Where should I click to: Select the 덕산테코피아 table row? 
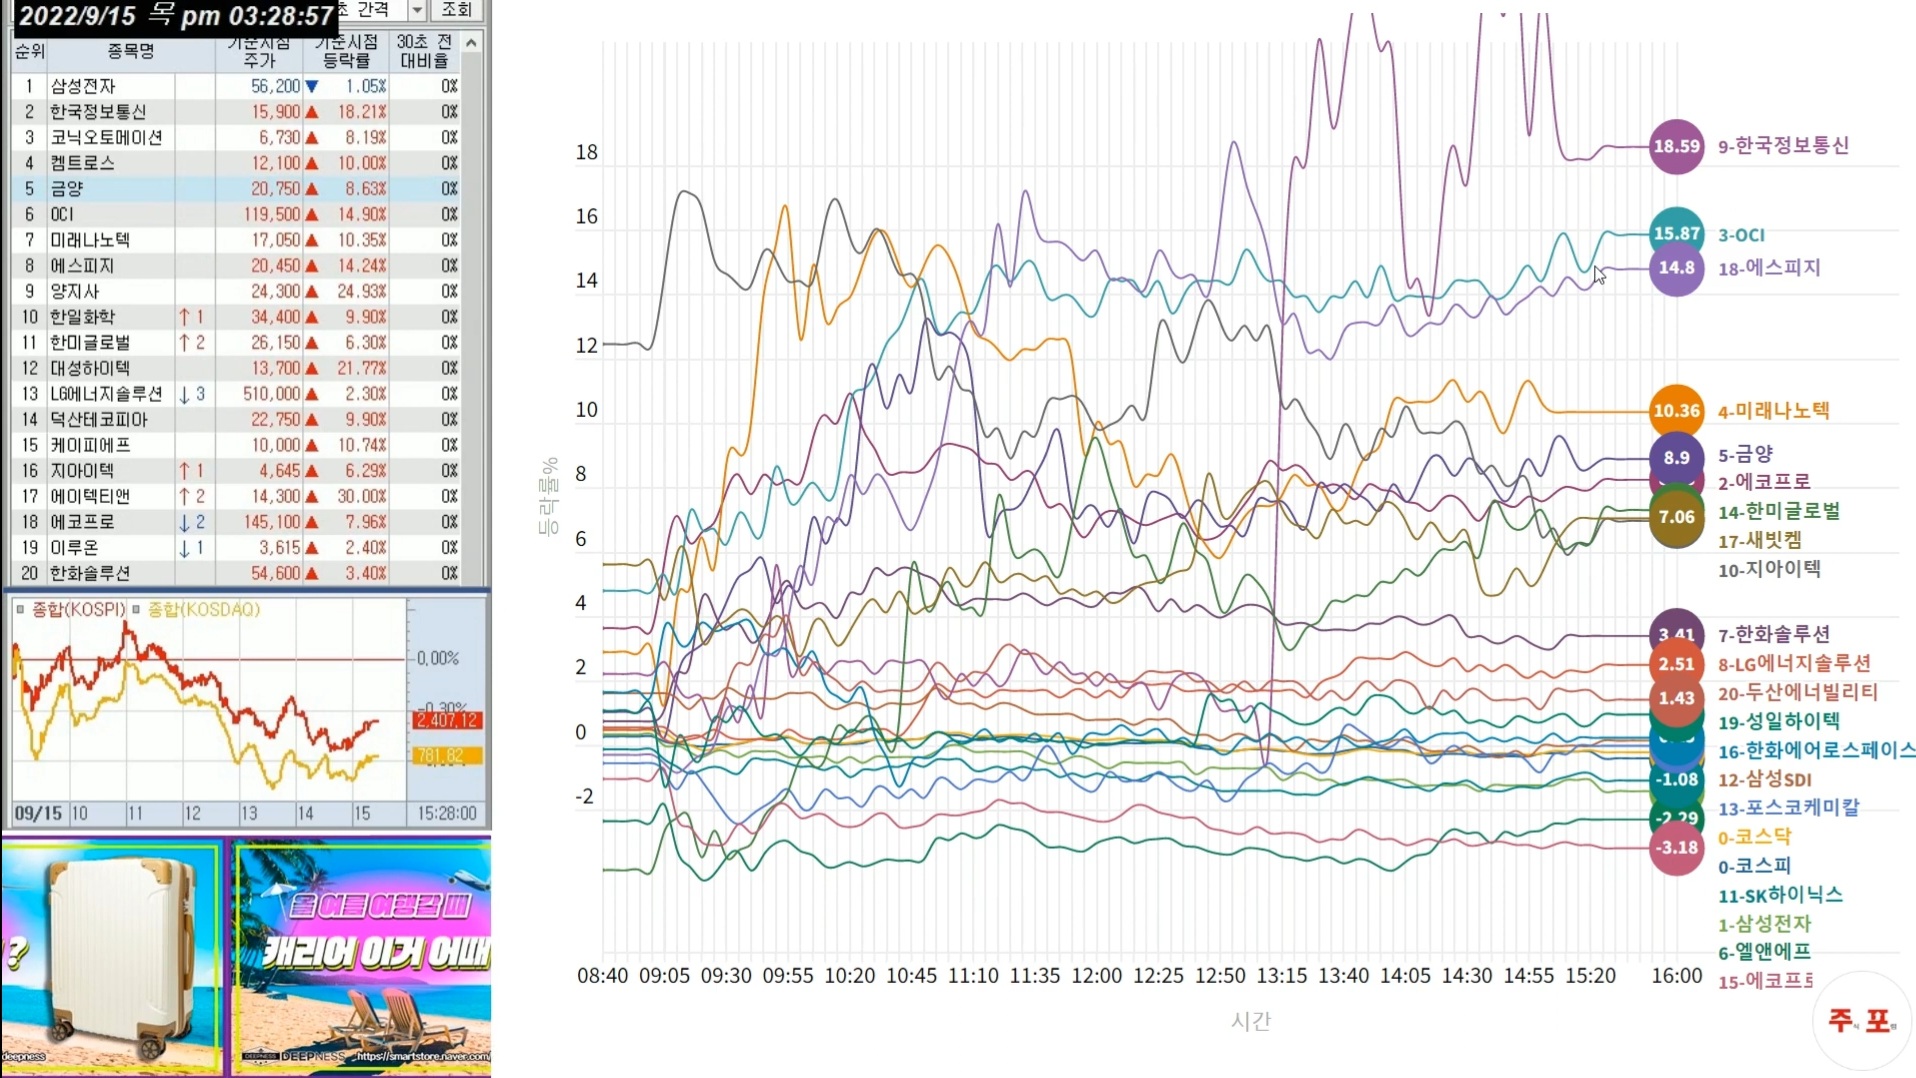pos(236,420)
